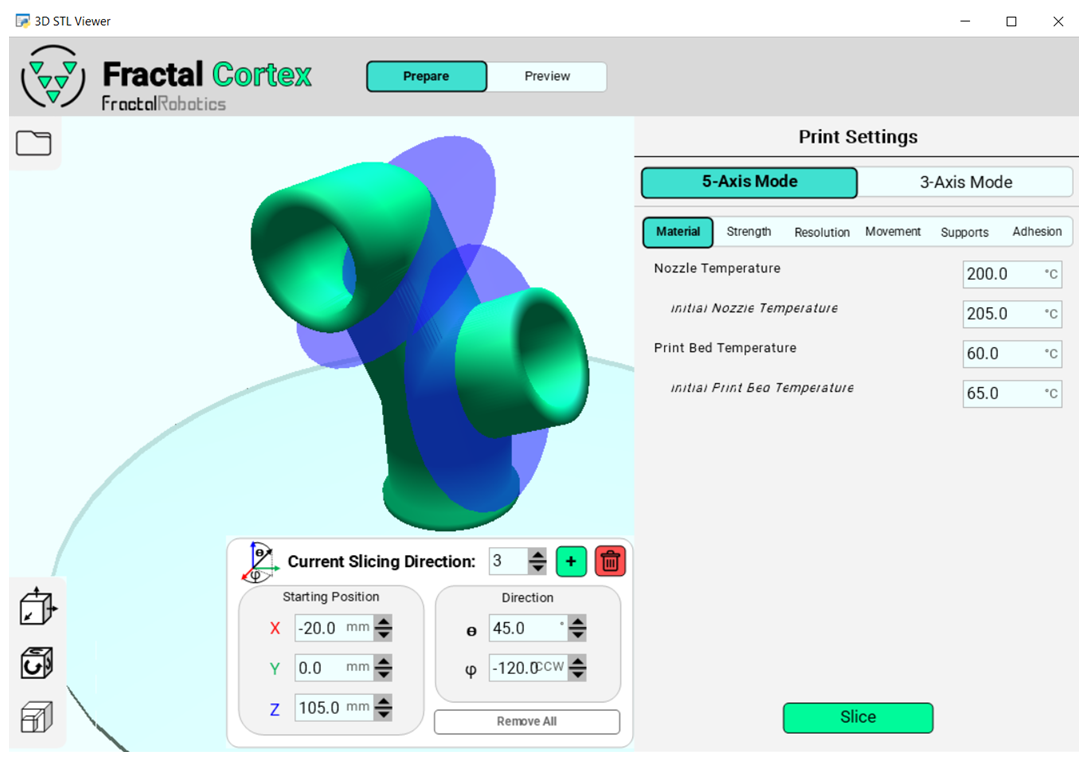The image size is (1088, 761).
Task: Decrease phi direction angle
Action: tap(577, 674)
